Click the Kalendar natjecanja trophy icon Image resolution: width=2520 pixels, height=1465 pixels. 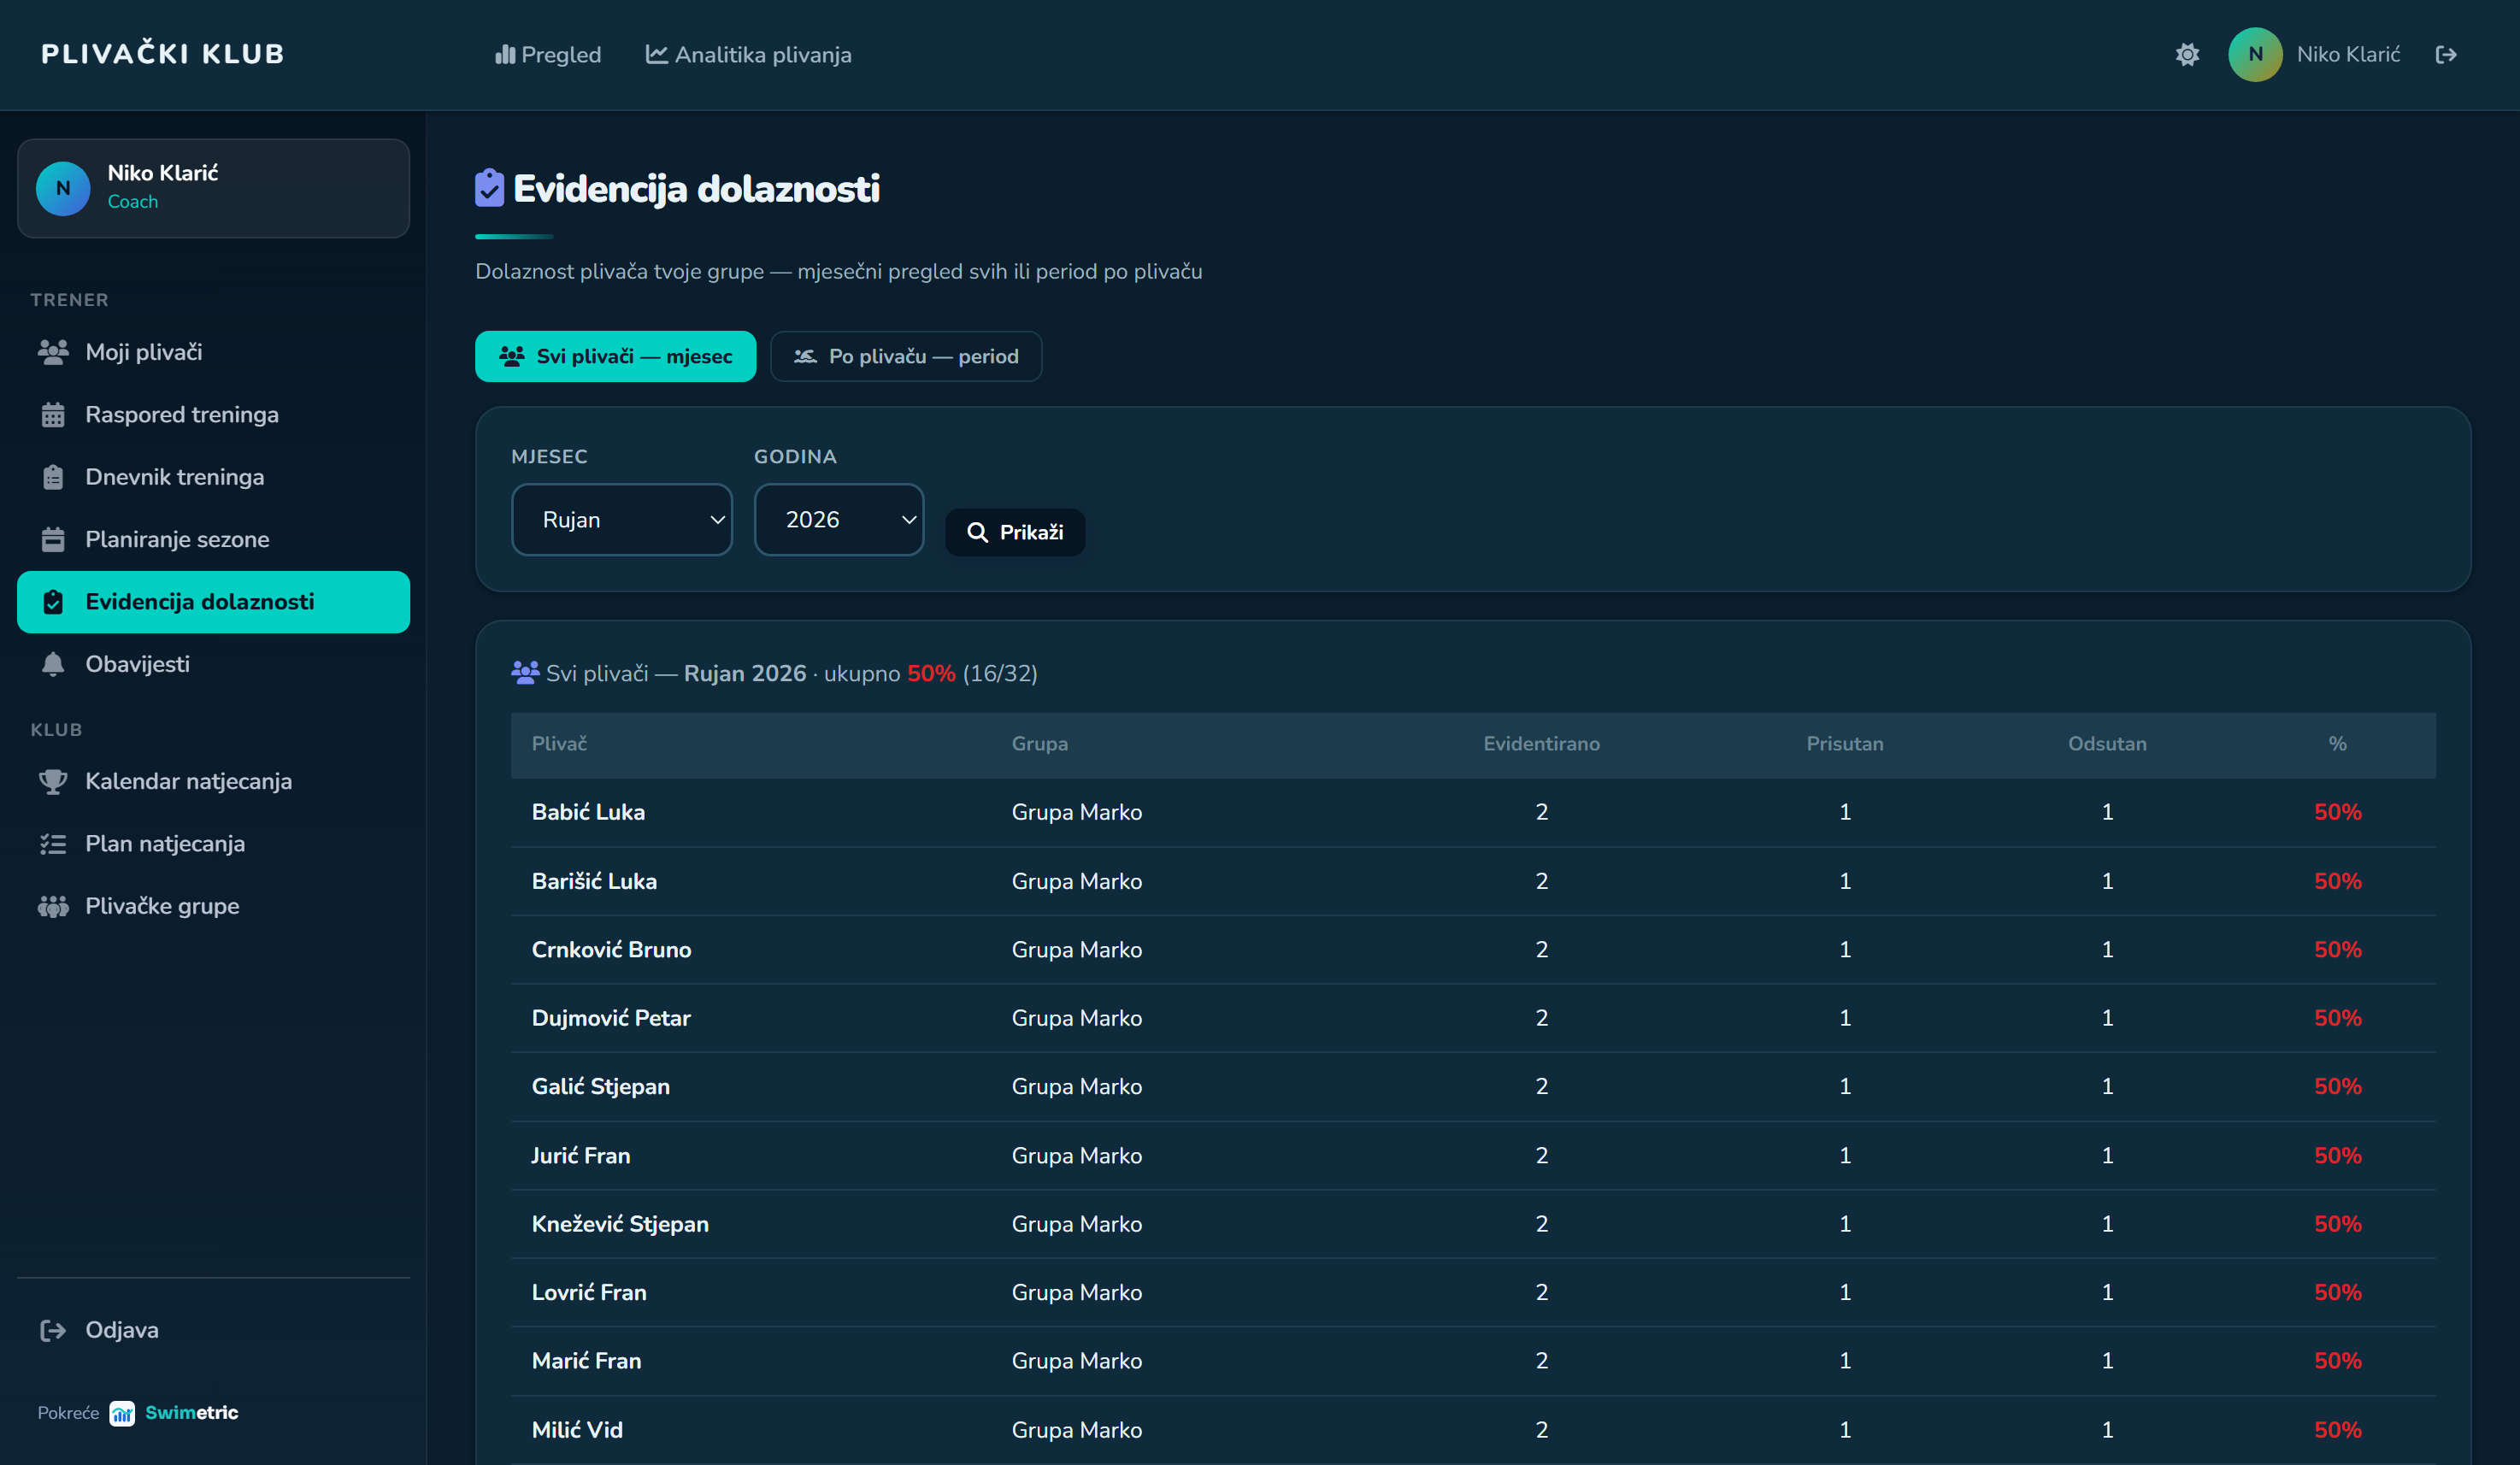tap(53, 782)
